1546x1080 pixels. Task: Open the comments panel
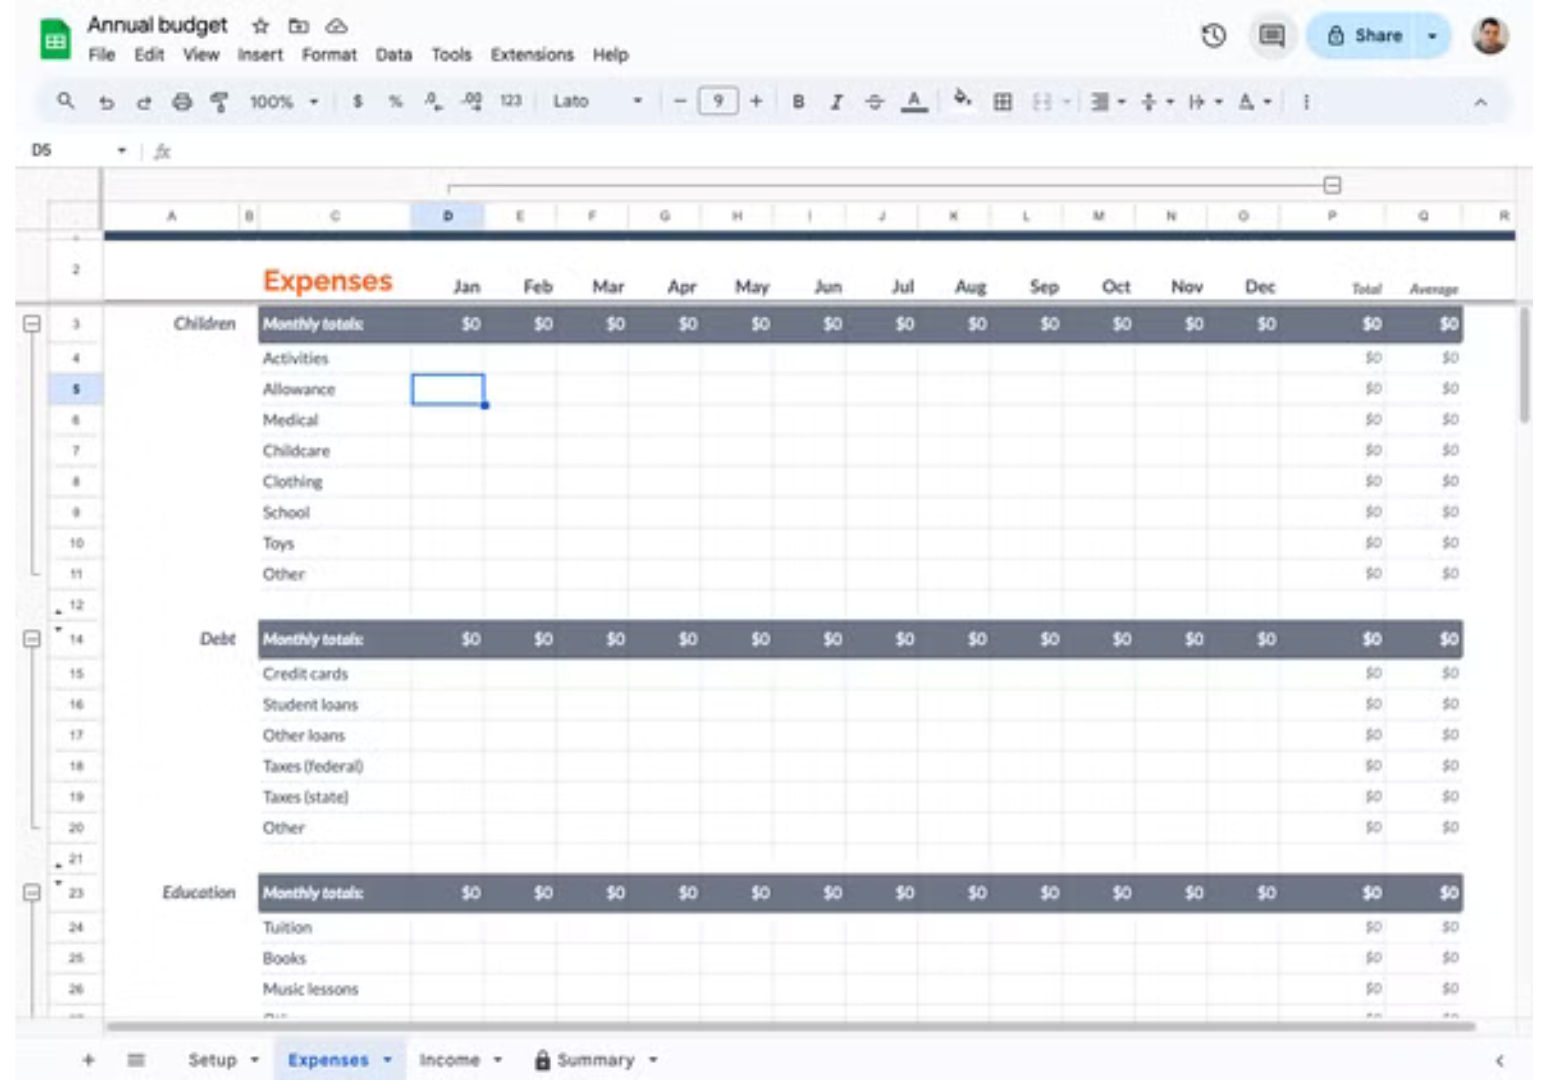[1270, 35]
